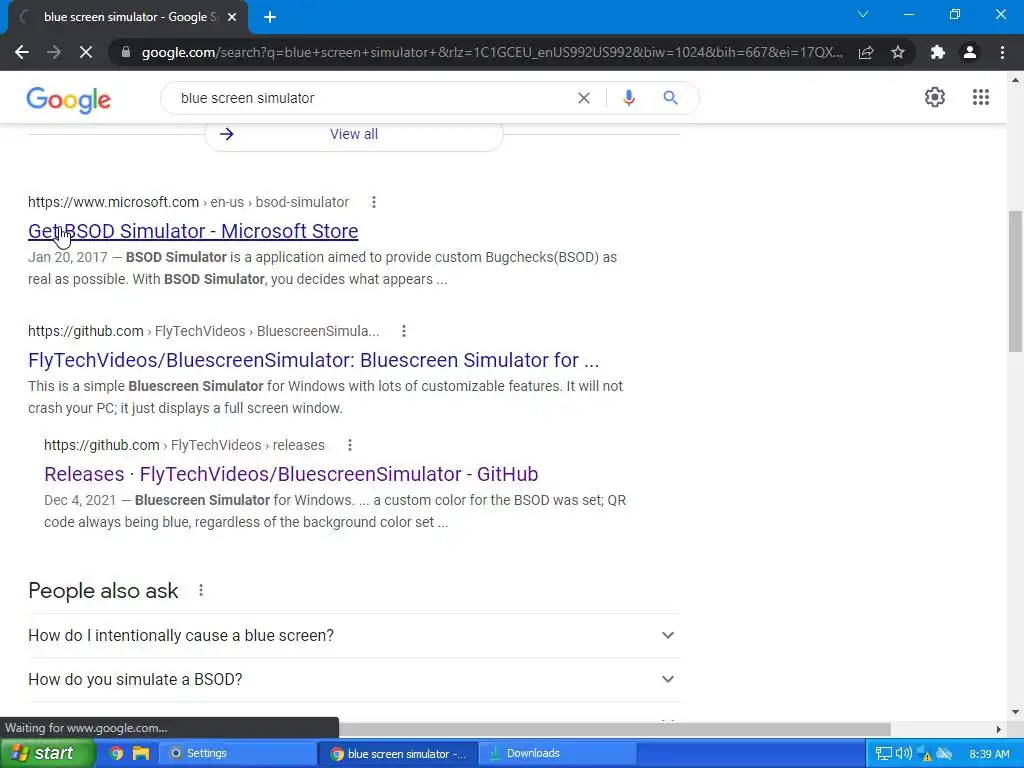
Task: Open options for the Microsoft Store result
Action: click(374, 202)
